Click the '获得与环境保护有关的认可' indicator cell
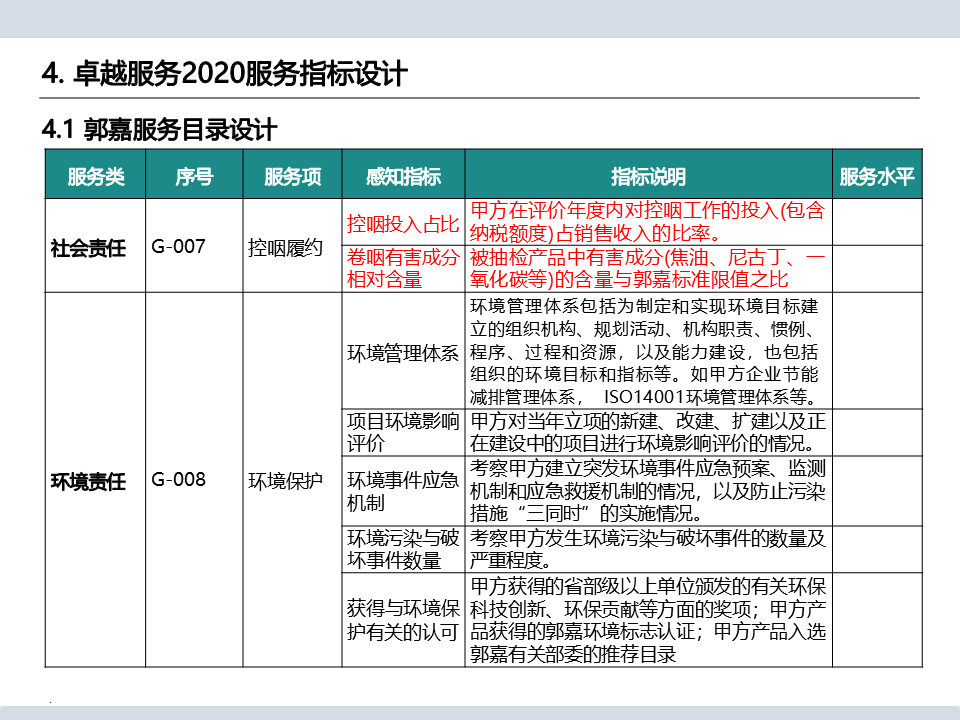This screenshot has width=960, height=720. 403,620
